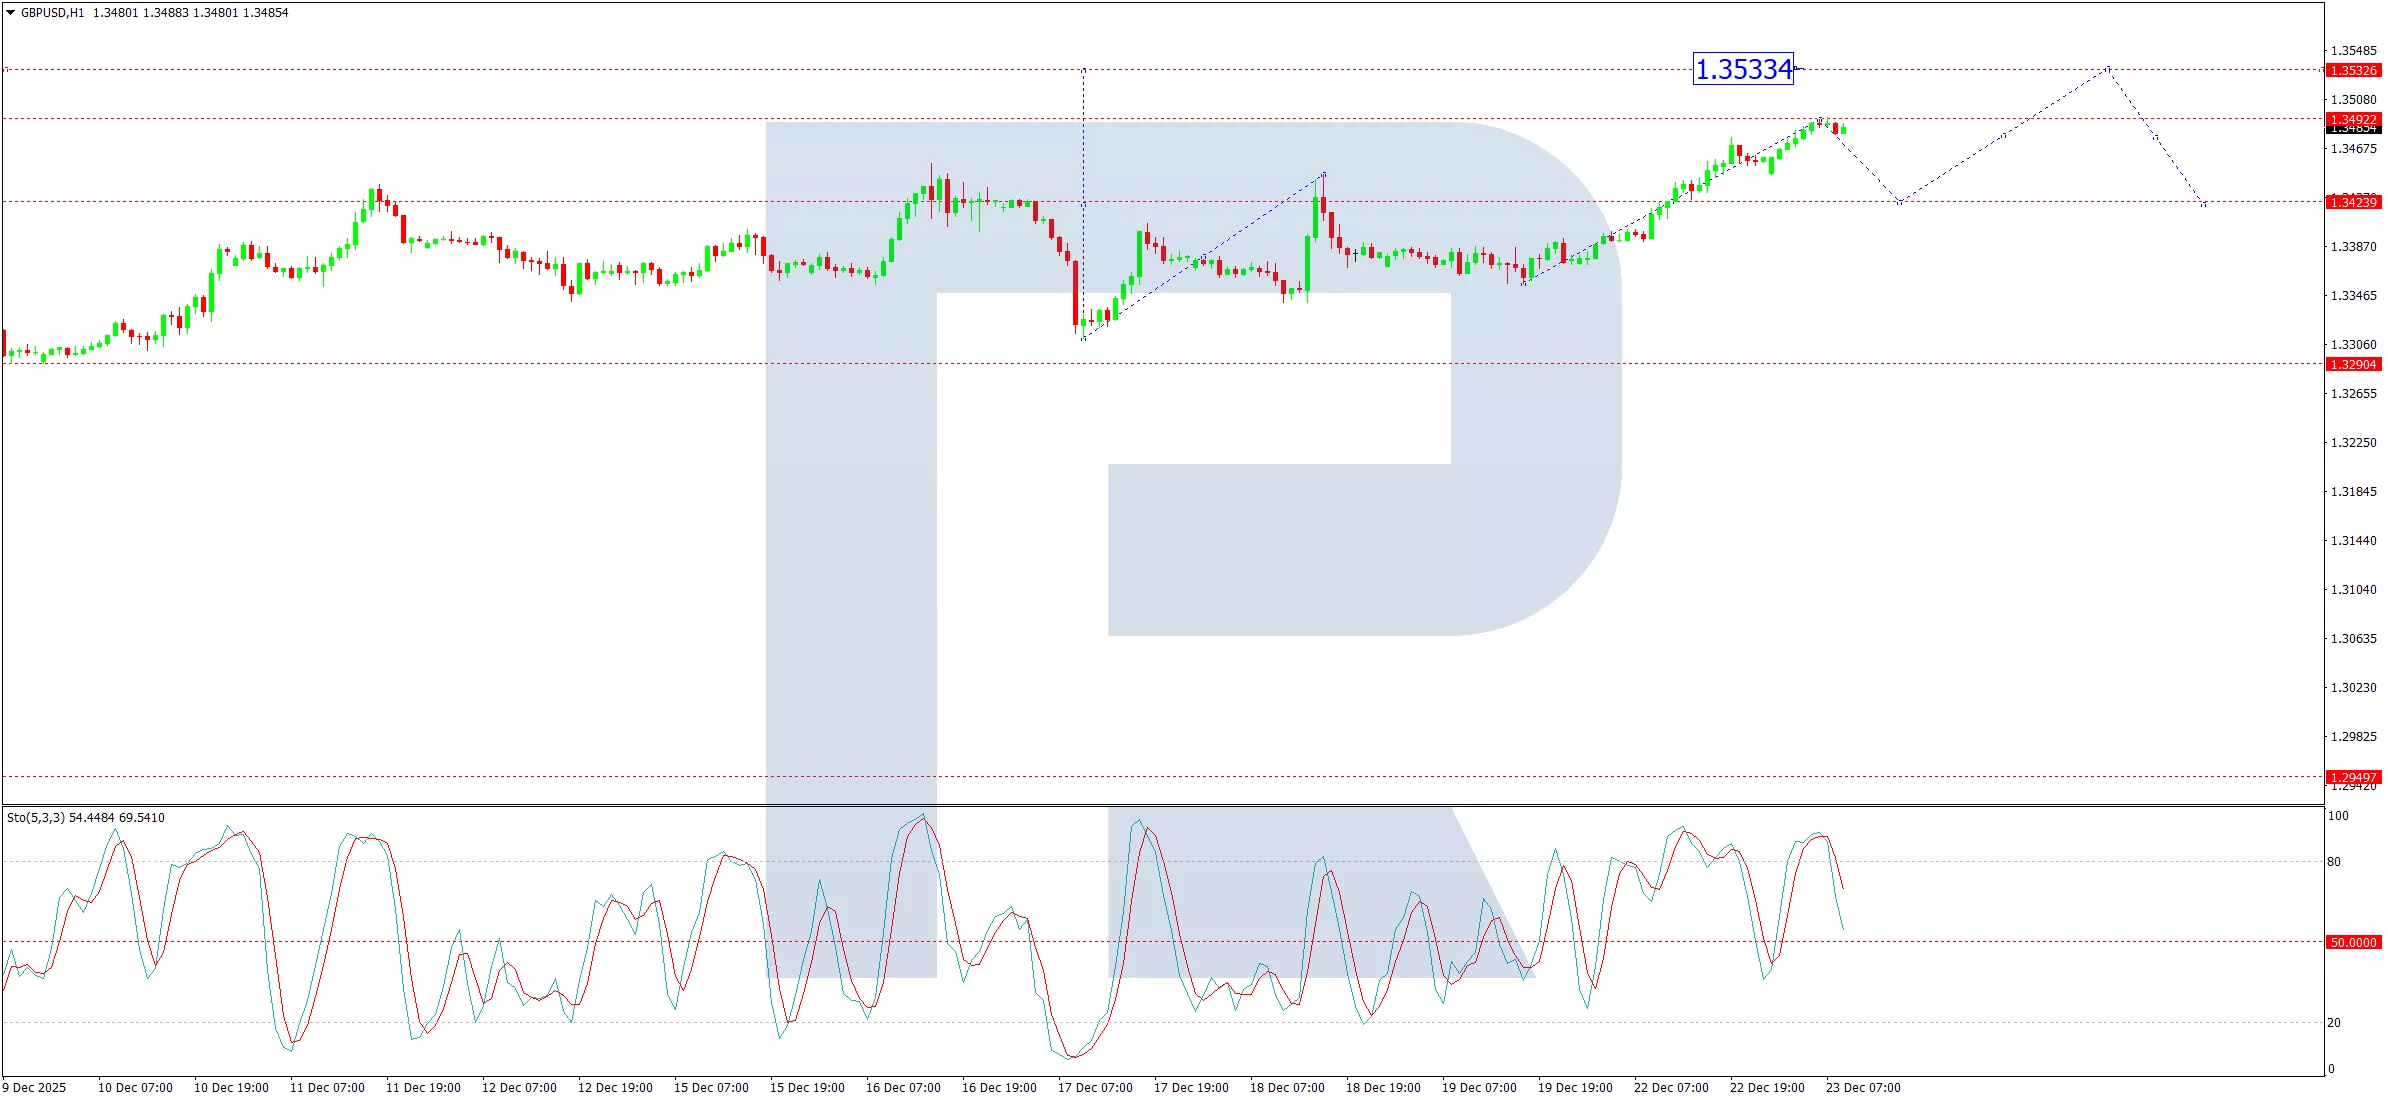Image resolution: width=2388 pixels, height=1100 pixels.
Task: Click the red 1.34922 price level tag
Action: click(2353, 119)
